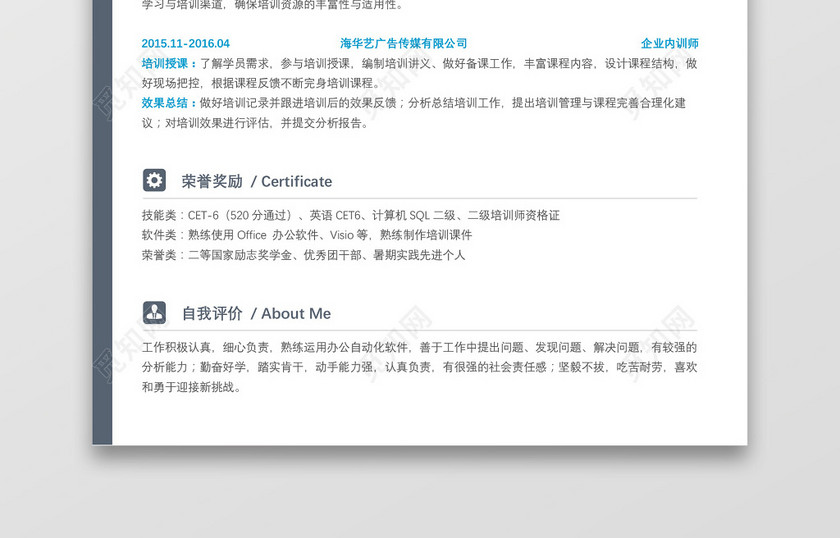Click the line starting 好现场把控
Screen dimensions: 840x538
pyautogui.click(x=262, y=83)
